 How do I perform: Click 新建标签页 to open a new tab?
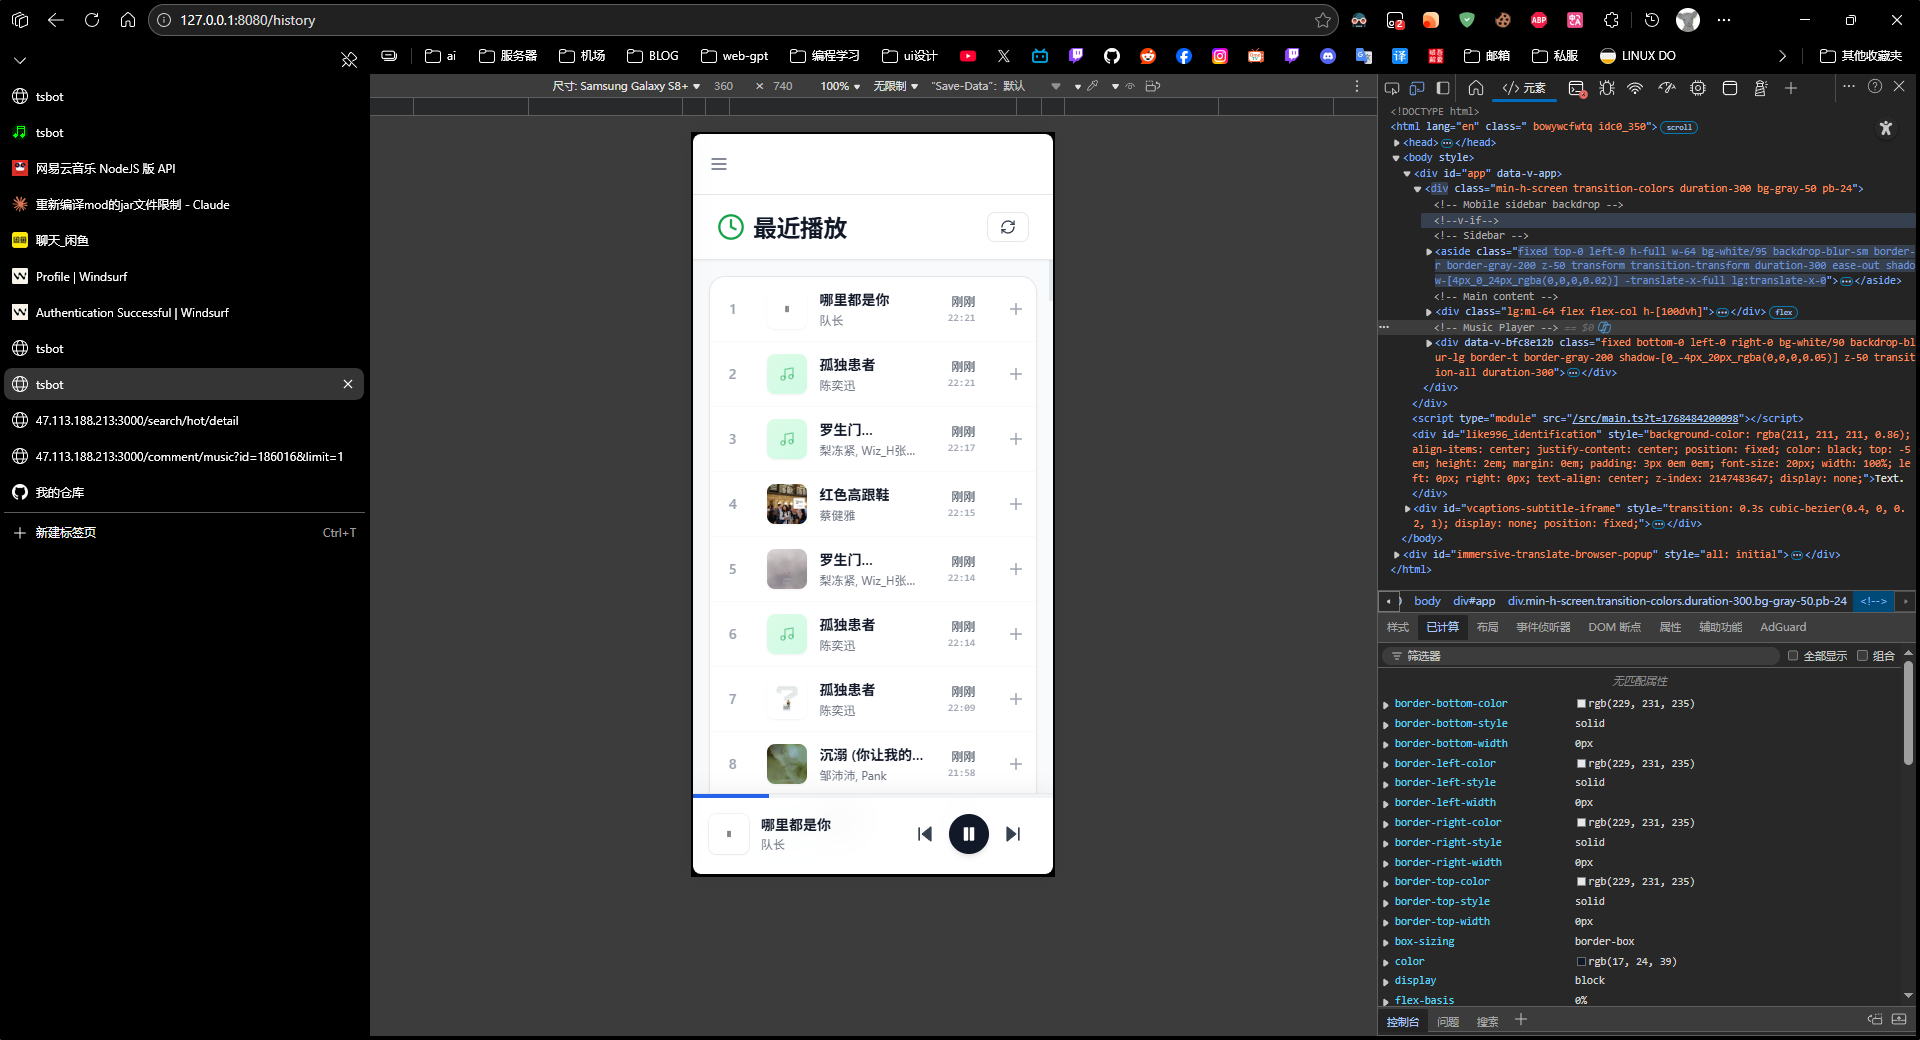tap(66, 533)
